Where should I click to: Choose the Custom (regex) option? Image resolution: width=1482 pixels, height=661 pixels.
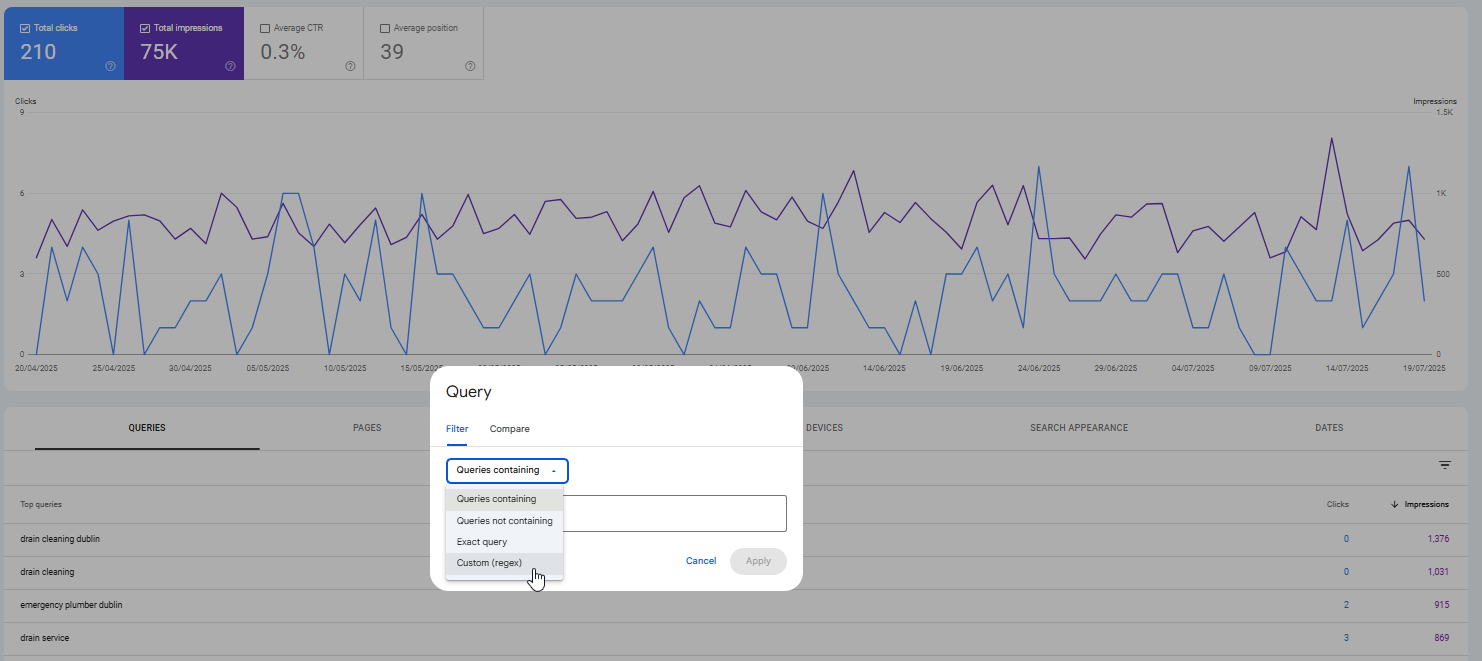coord(505,563)
